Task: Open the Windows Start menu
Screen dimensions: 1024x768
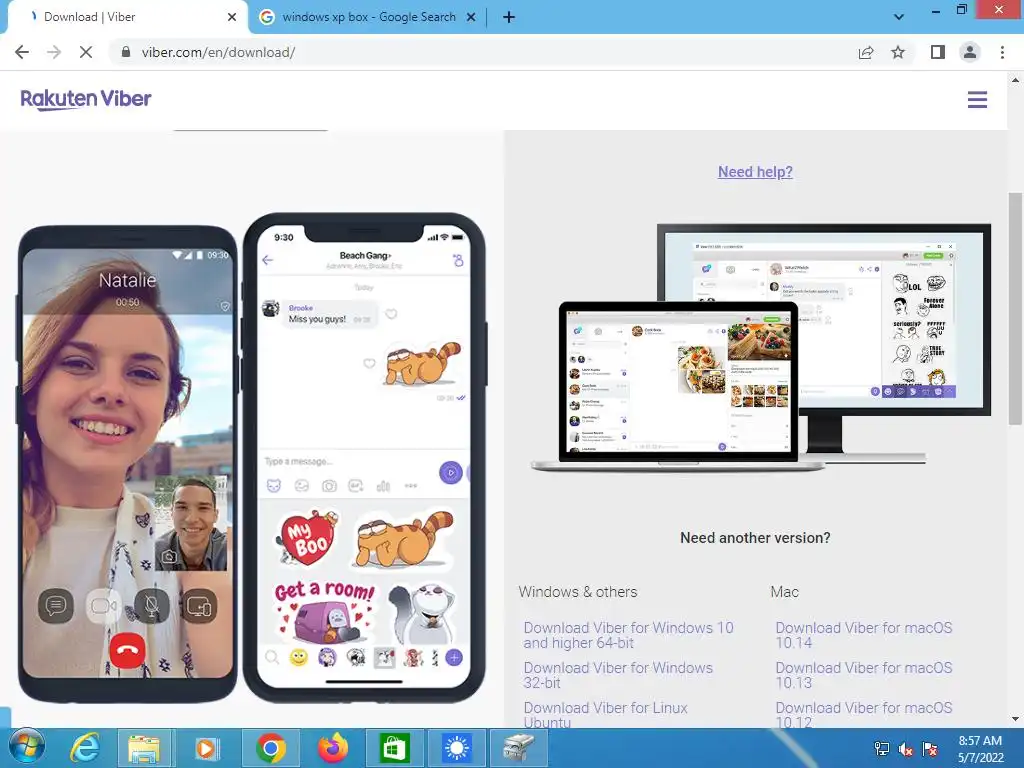Action: 27,748
